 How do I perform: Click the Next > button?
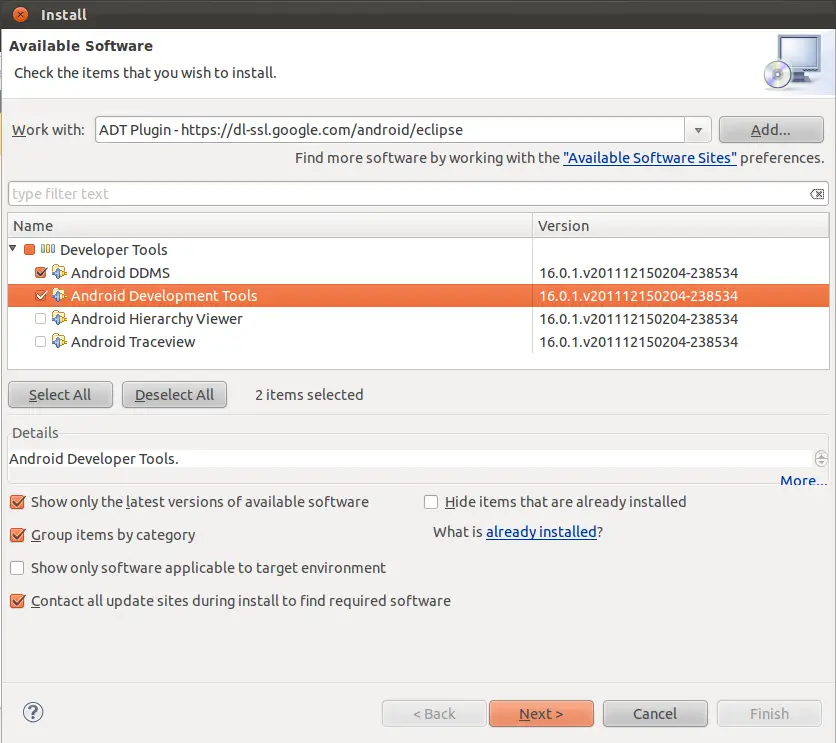pyautogui.click(x=541, y=714)
